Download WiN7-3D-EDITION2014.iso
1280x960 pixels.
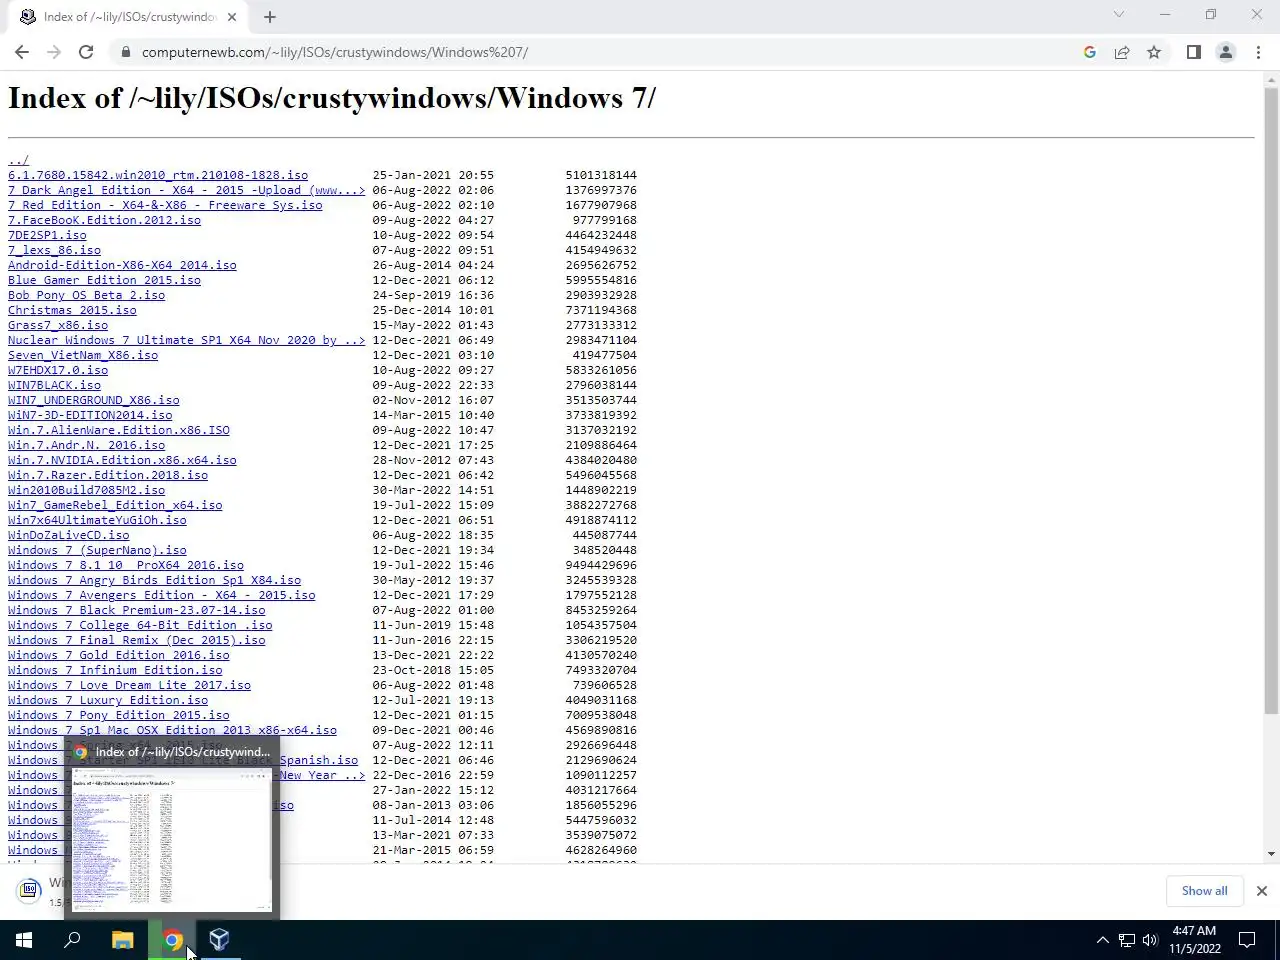pos(90,415)
